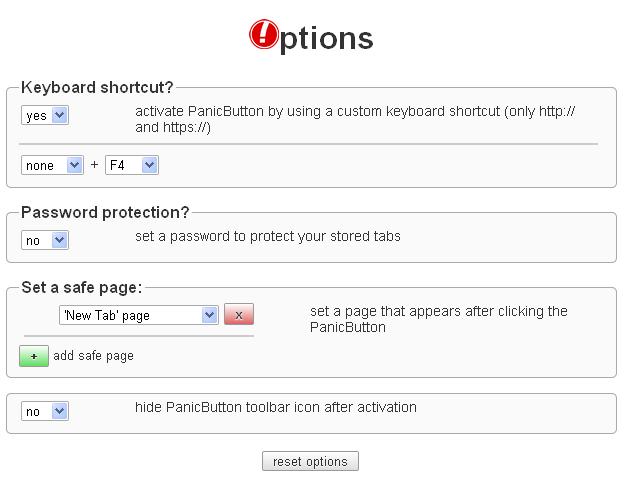Click the plus sign between key dropdowns

click(94, 165)
